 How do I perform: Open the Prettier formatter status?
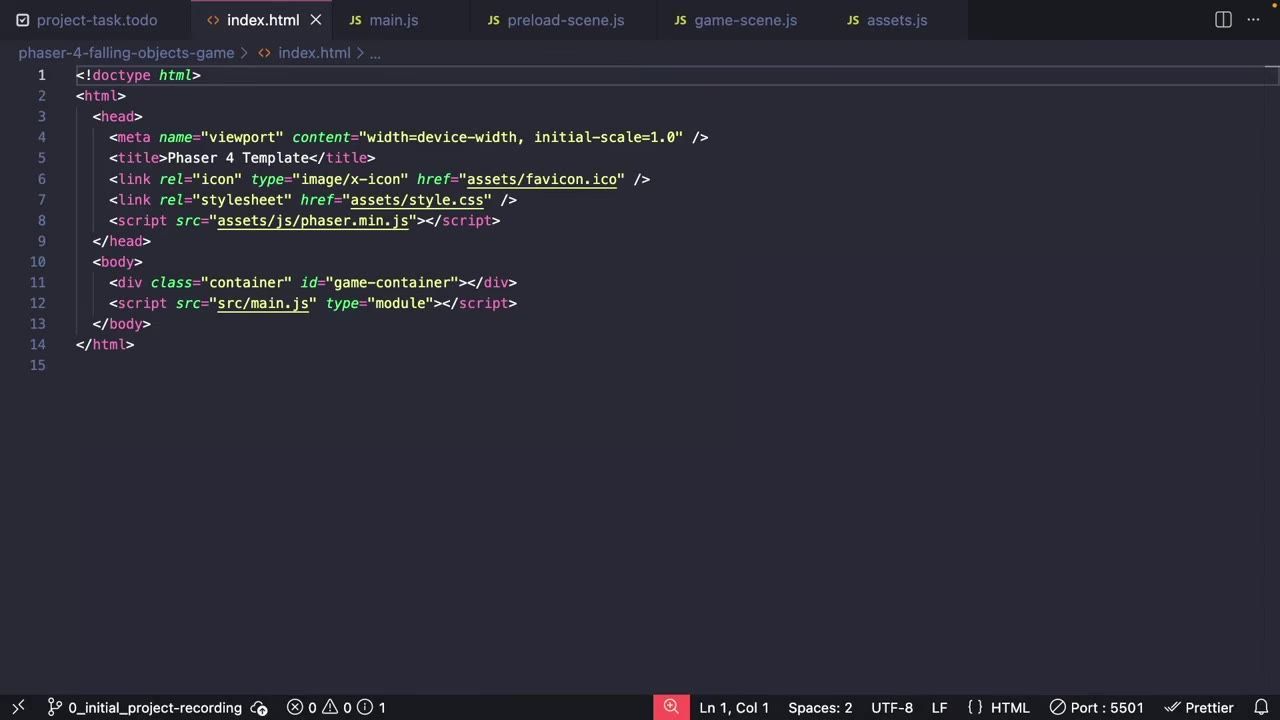tap(1199, 707)
